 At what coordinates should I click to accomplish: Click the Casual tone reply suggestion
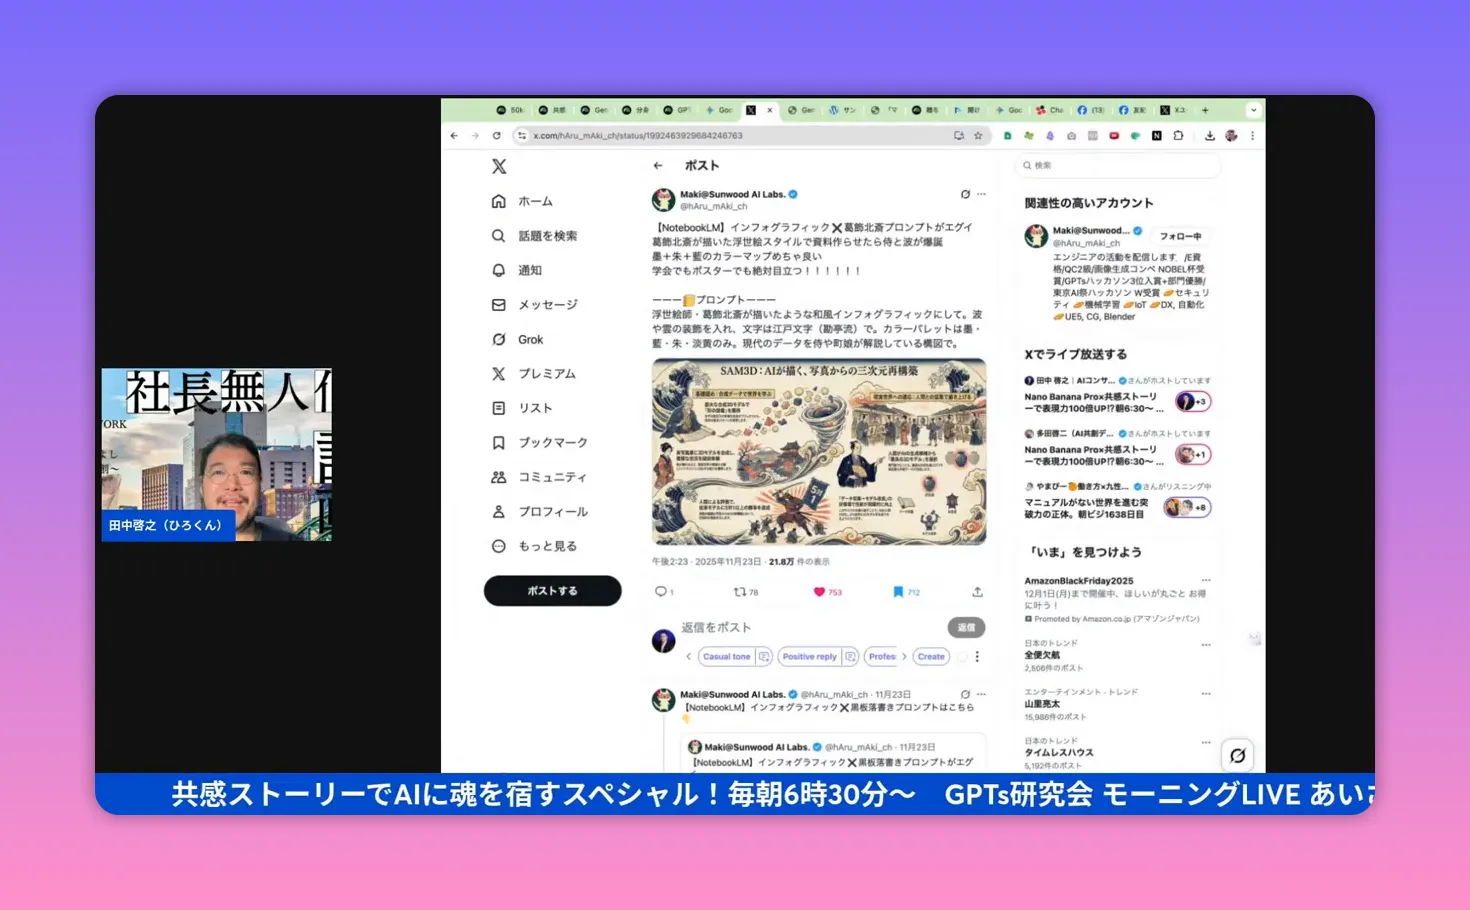728,656
